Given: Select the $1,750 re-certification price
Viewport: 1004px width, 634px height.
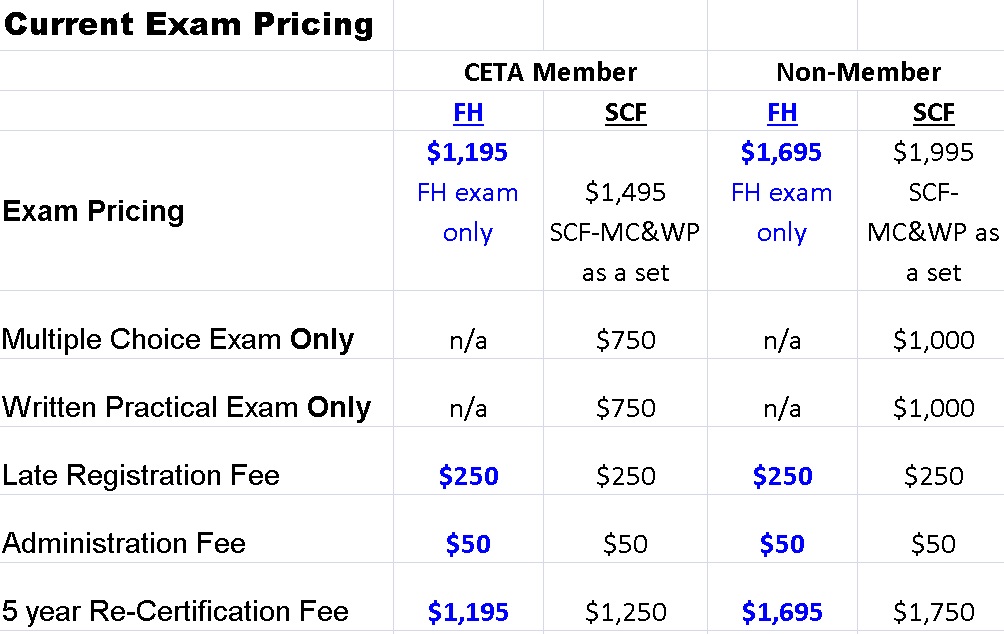Looking at the screenshot, I should 934,612.
